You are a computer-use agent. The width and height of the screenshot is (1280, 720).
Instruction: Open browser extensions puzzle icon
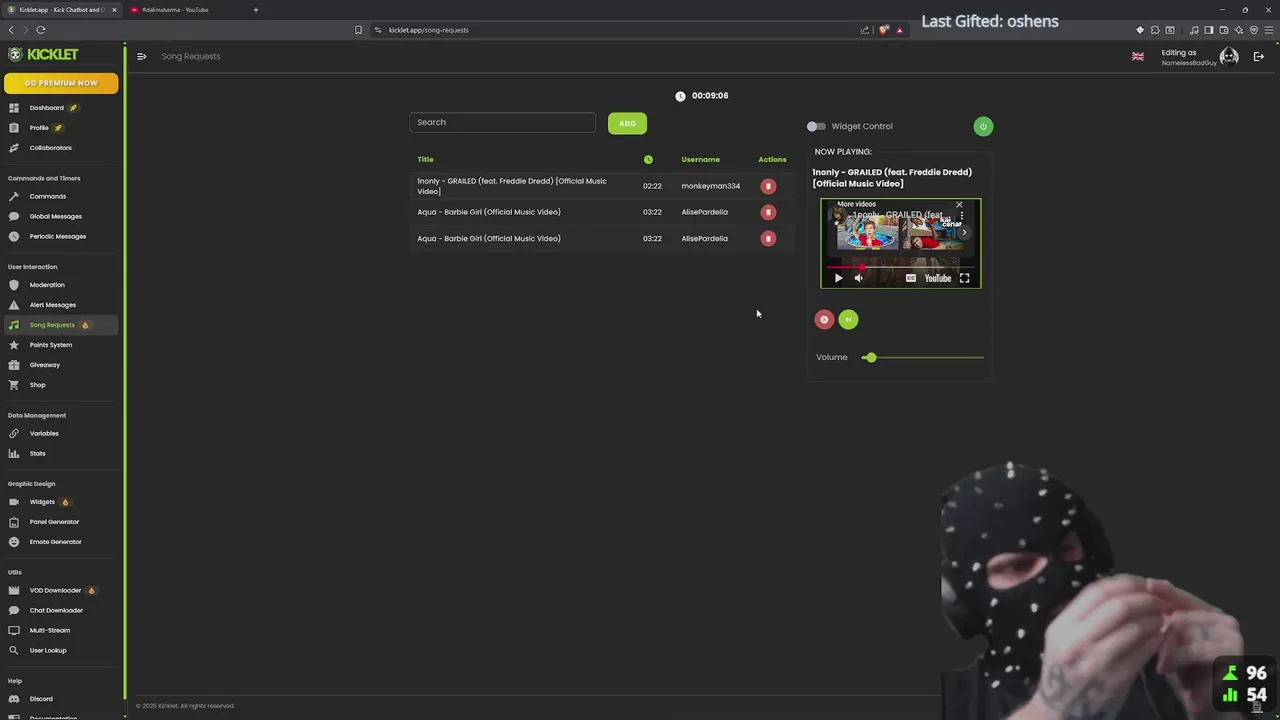[1155, 30]
